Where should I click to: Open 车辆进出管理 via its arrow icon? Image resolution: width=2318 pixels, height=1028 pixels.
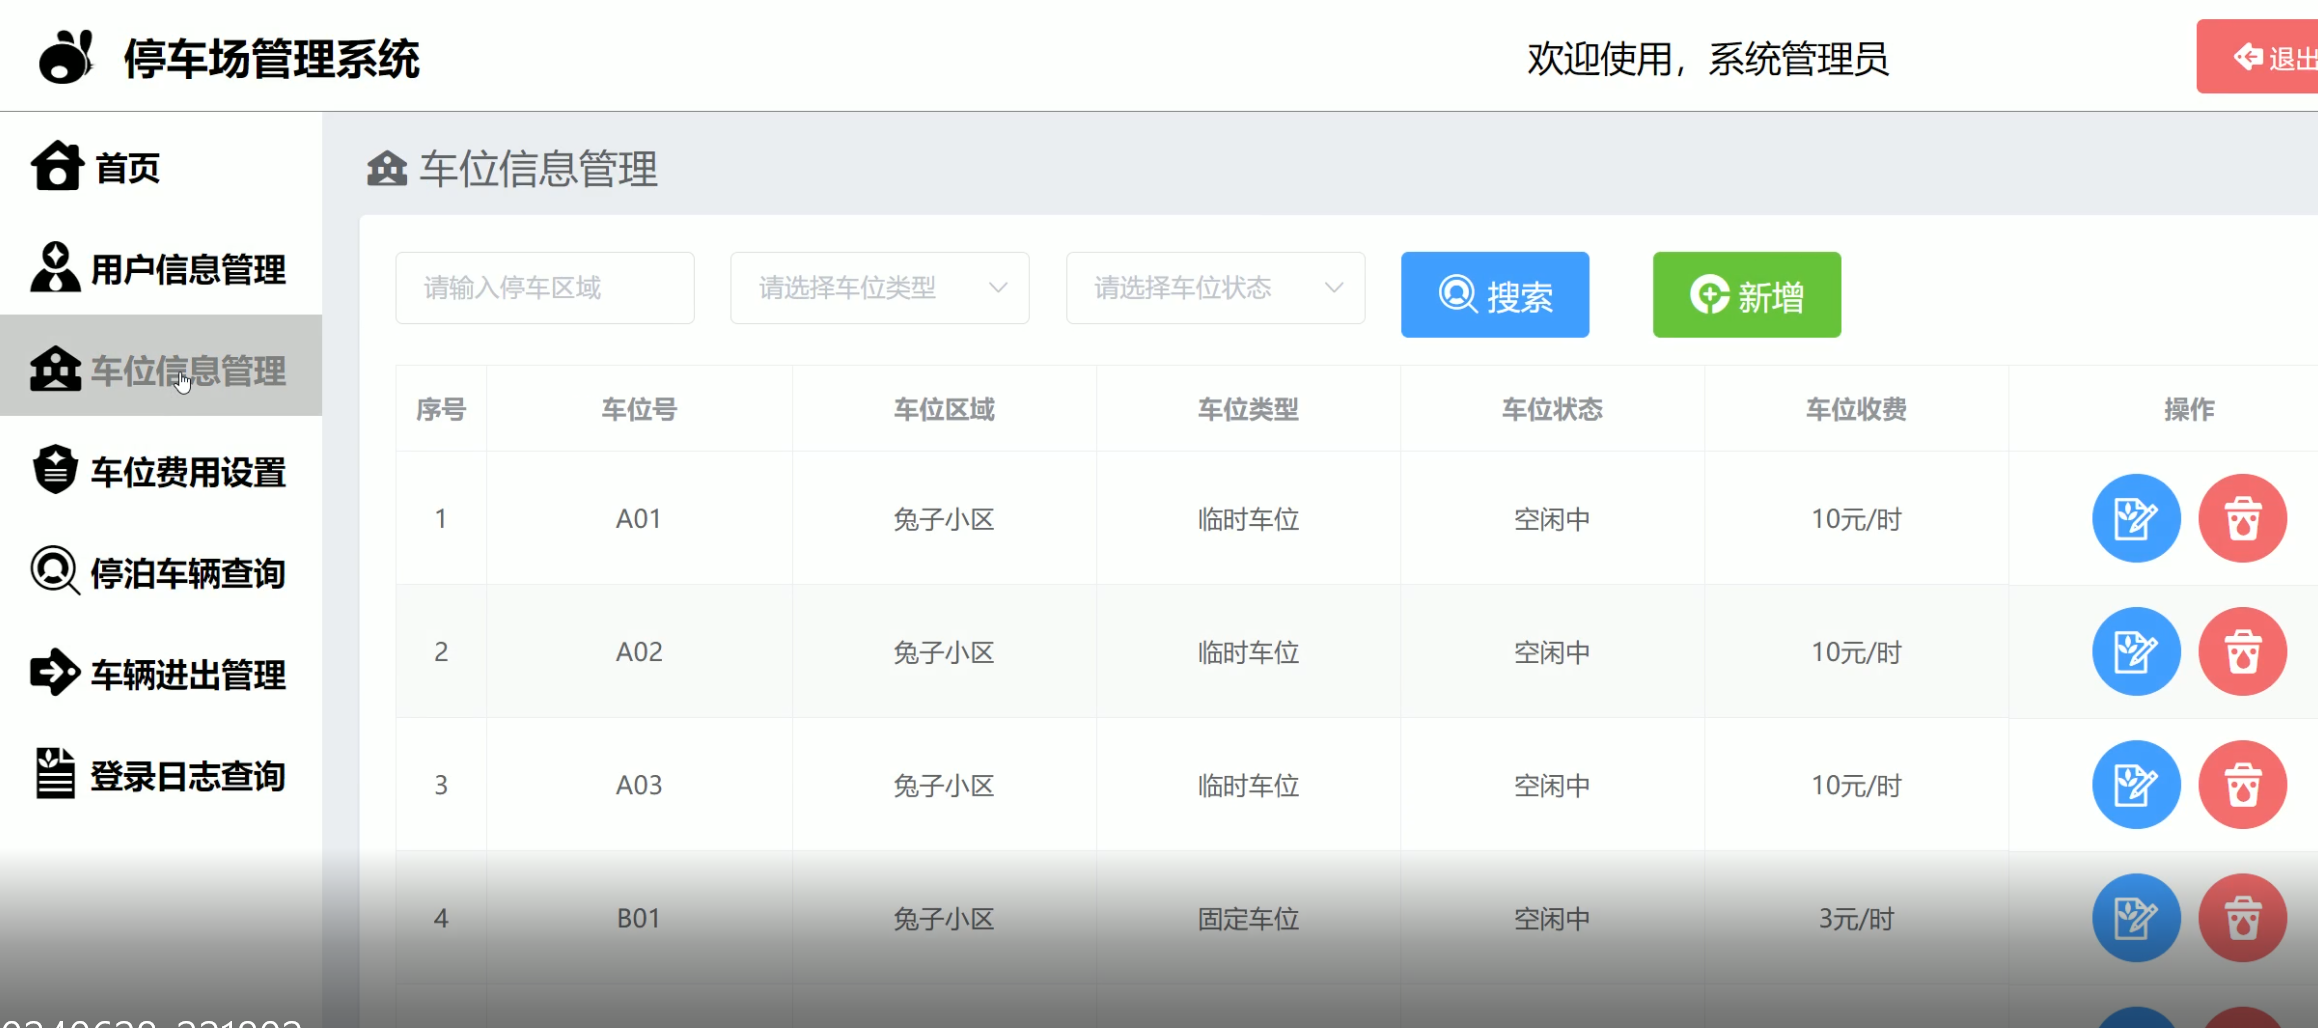[x=55, y=673]
